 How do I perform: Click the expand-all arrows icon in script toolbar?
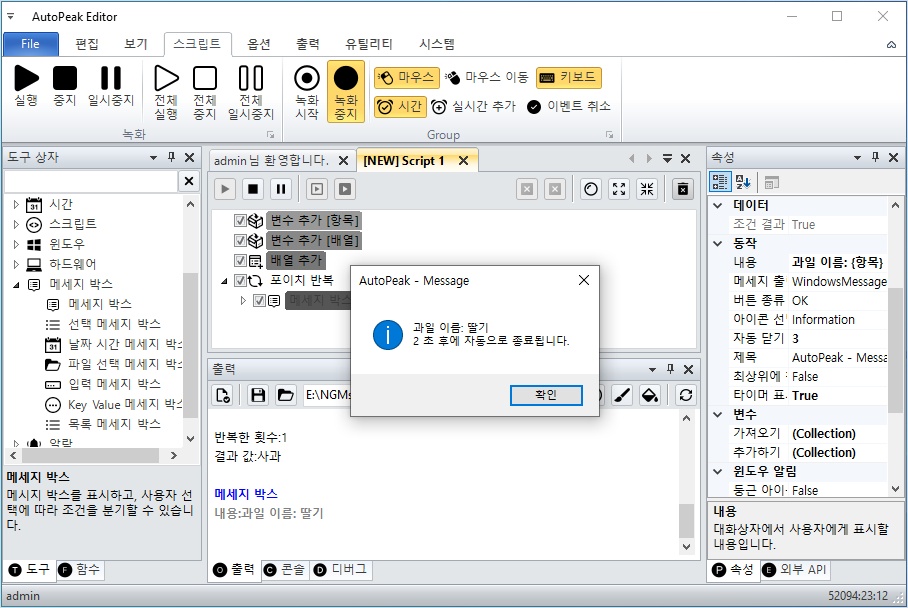point(619,189)
